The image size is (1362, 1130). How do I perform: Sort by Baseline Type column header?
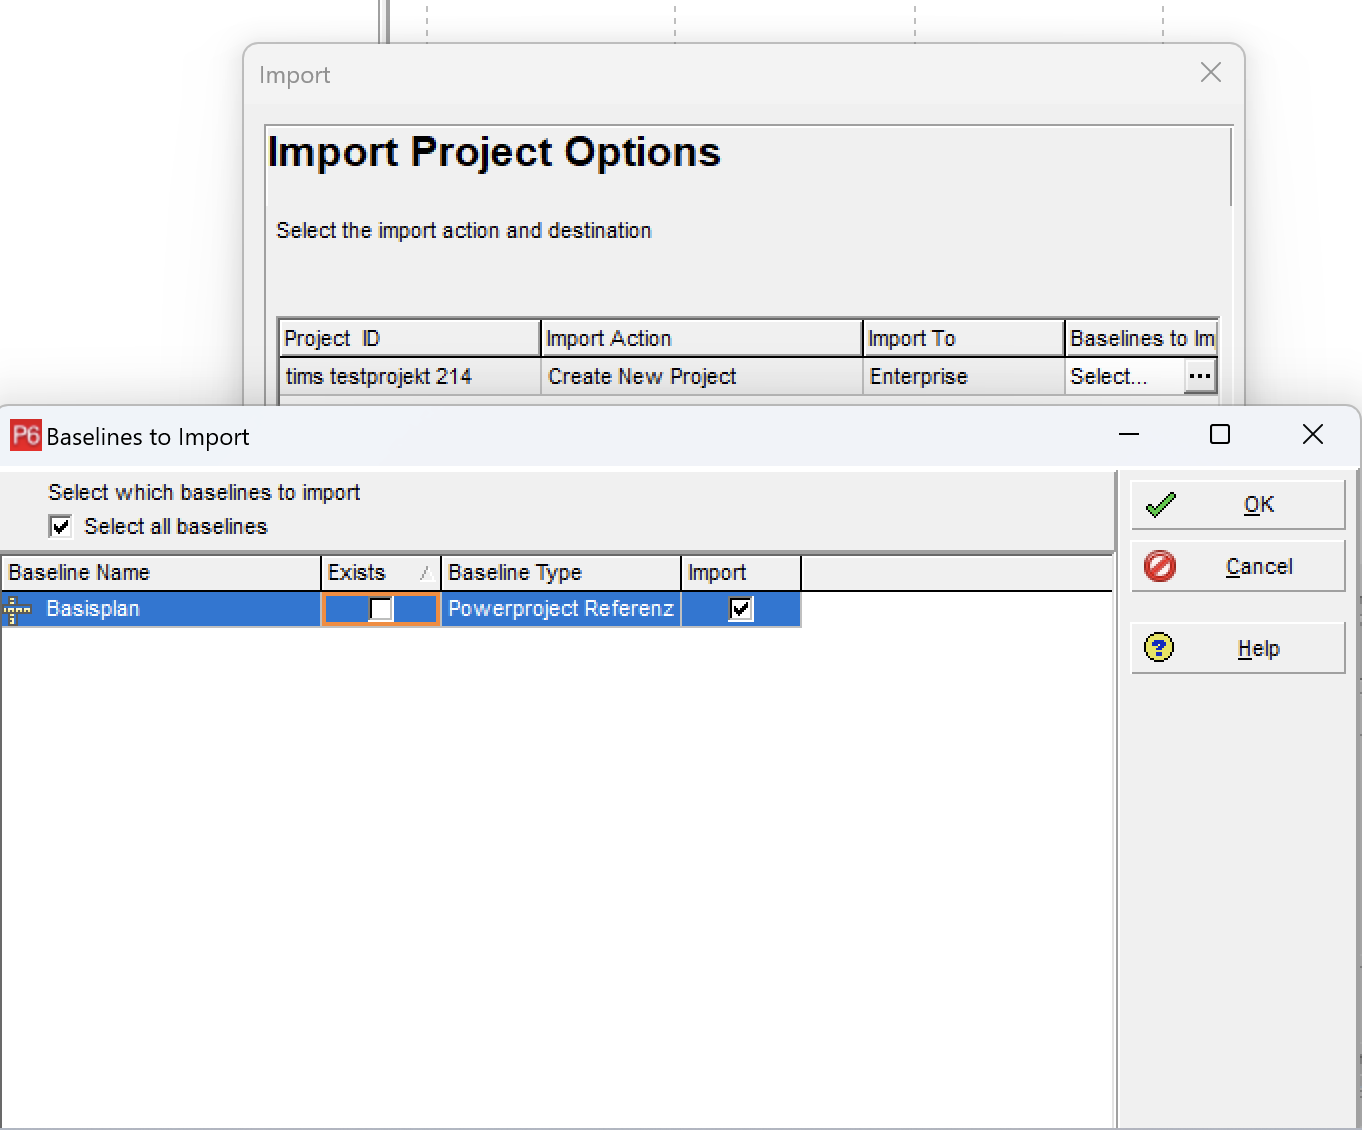click(561, 573)
